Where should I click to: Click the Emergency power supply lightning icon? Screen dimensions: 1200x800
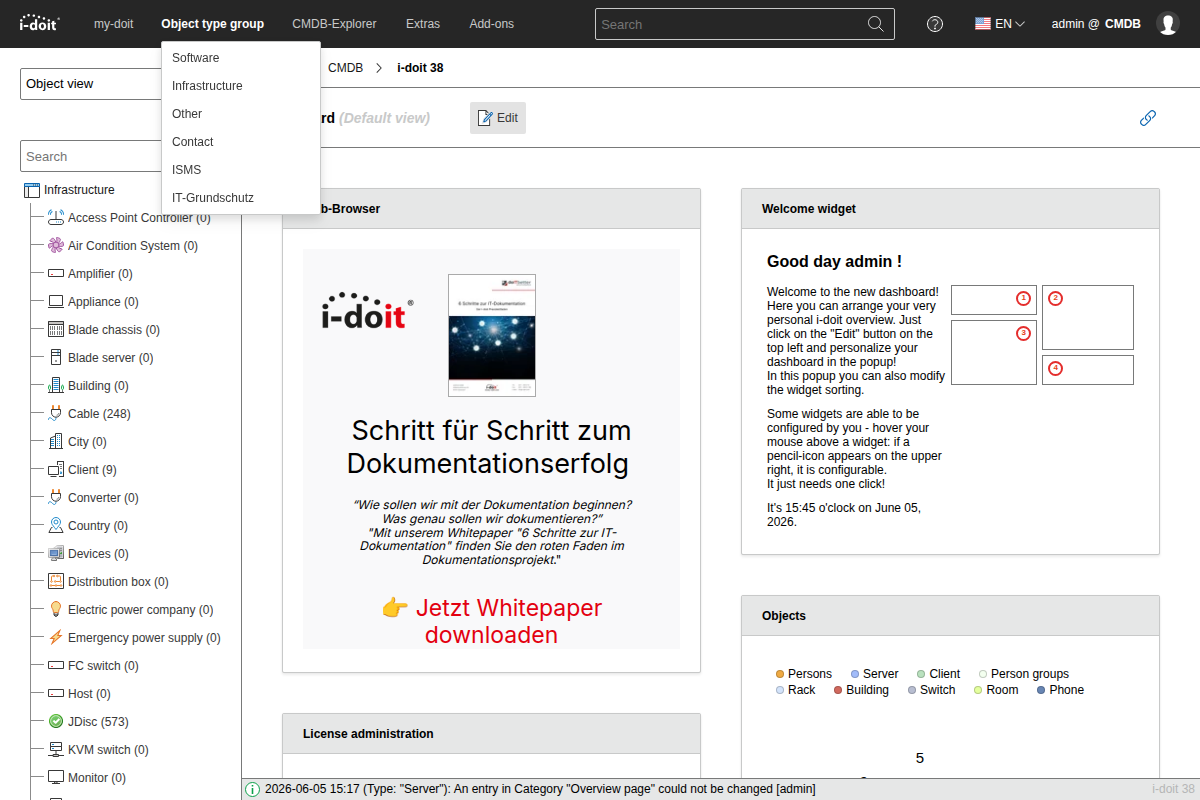(56, 638)
